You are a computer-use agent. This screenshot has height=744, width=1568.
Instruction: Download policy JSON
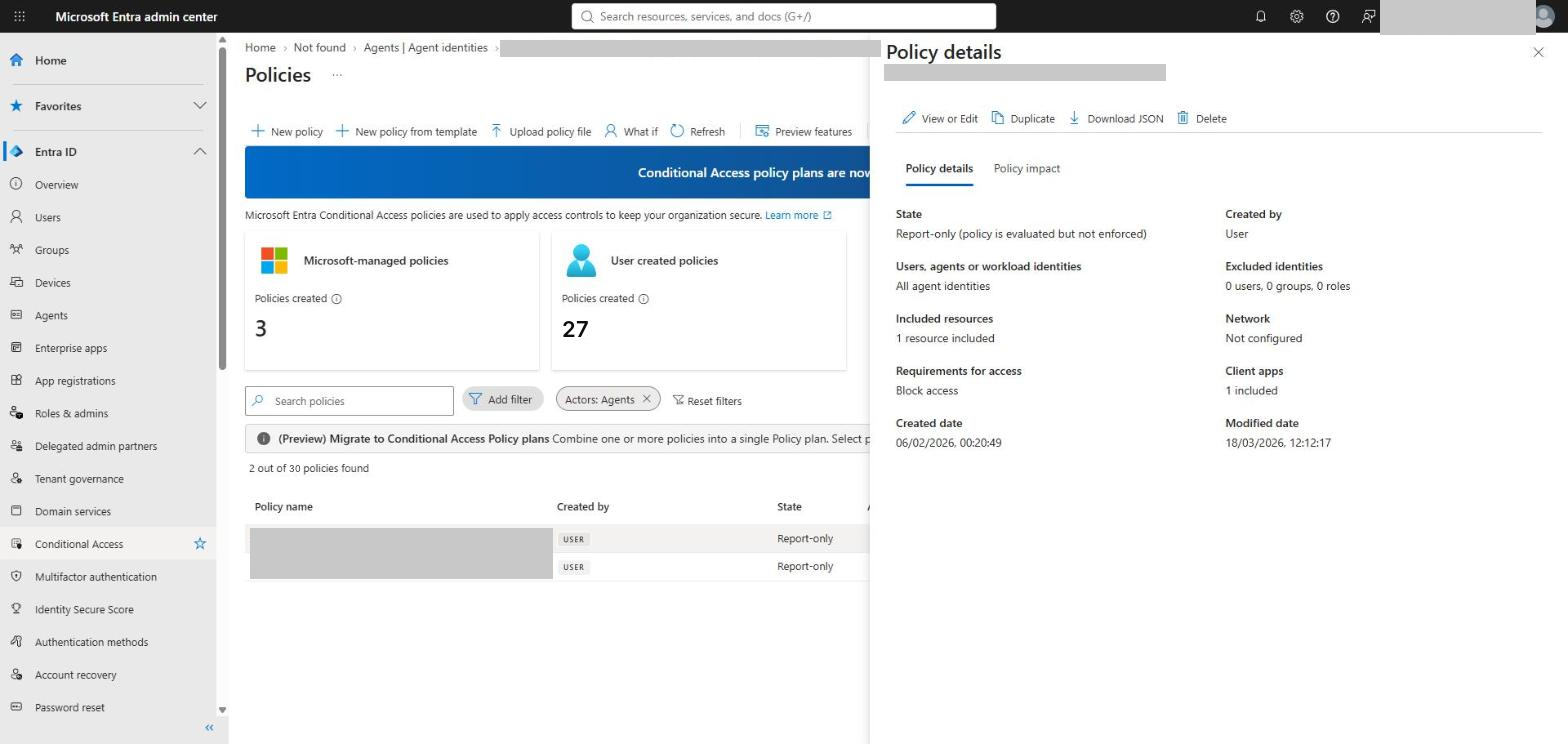pos(1116,118)
